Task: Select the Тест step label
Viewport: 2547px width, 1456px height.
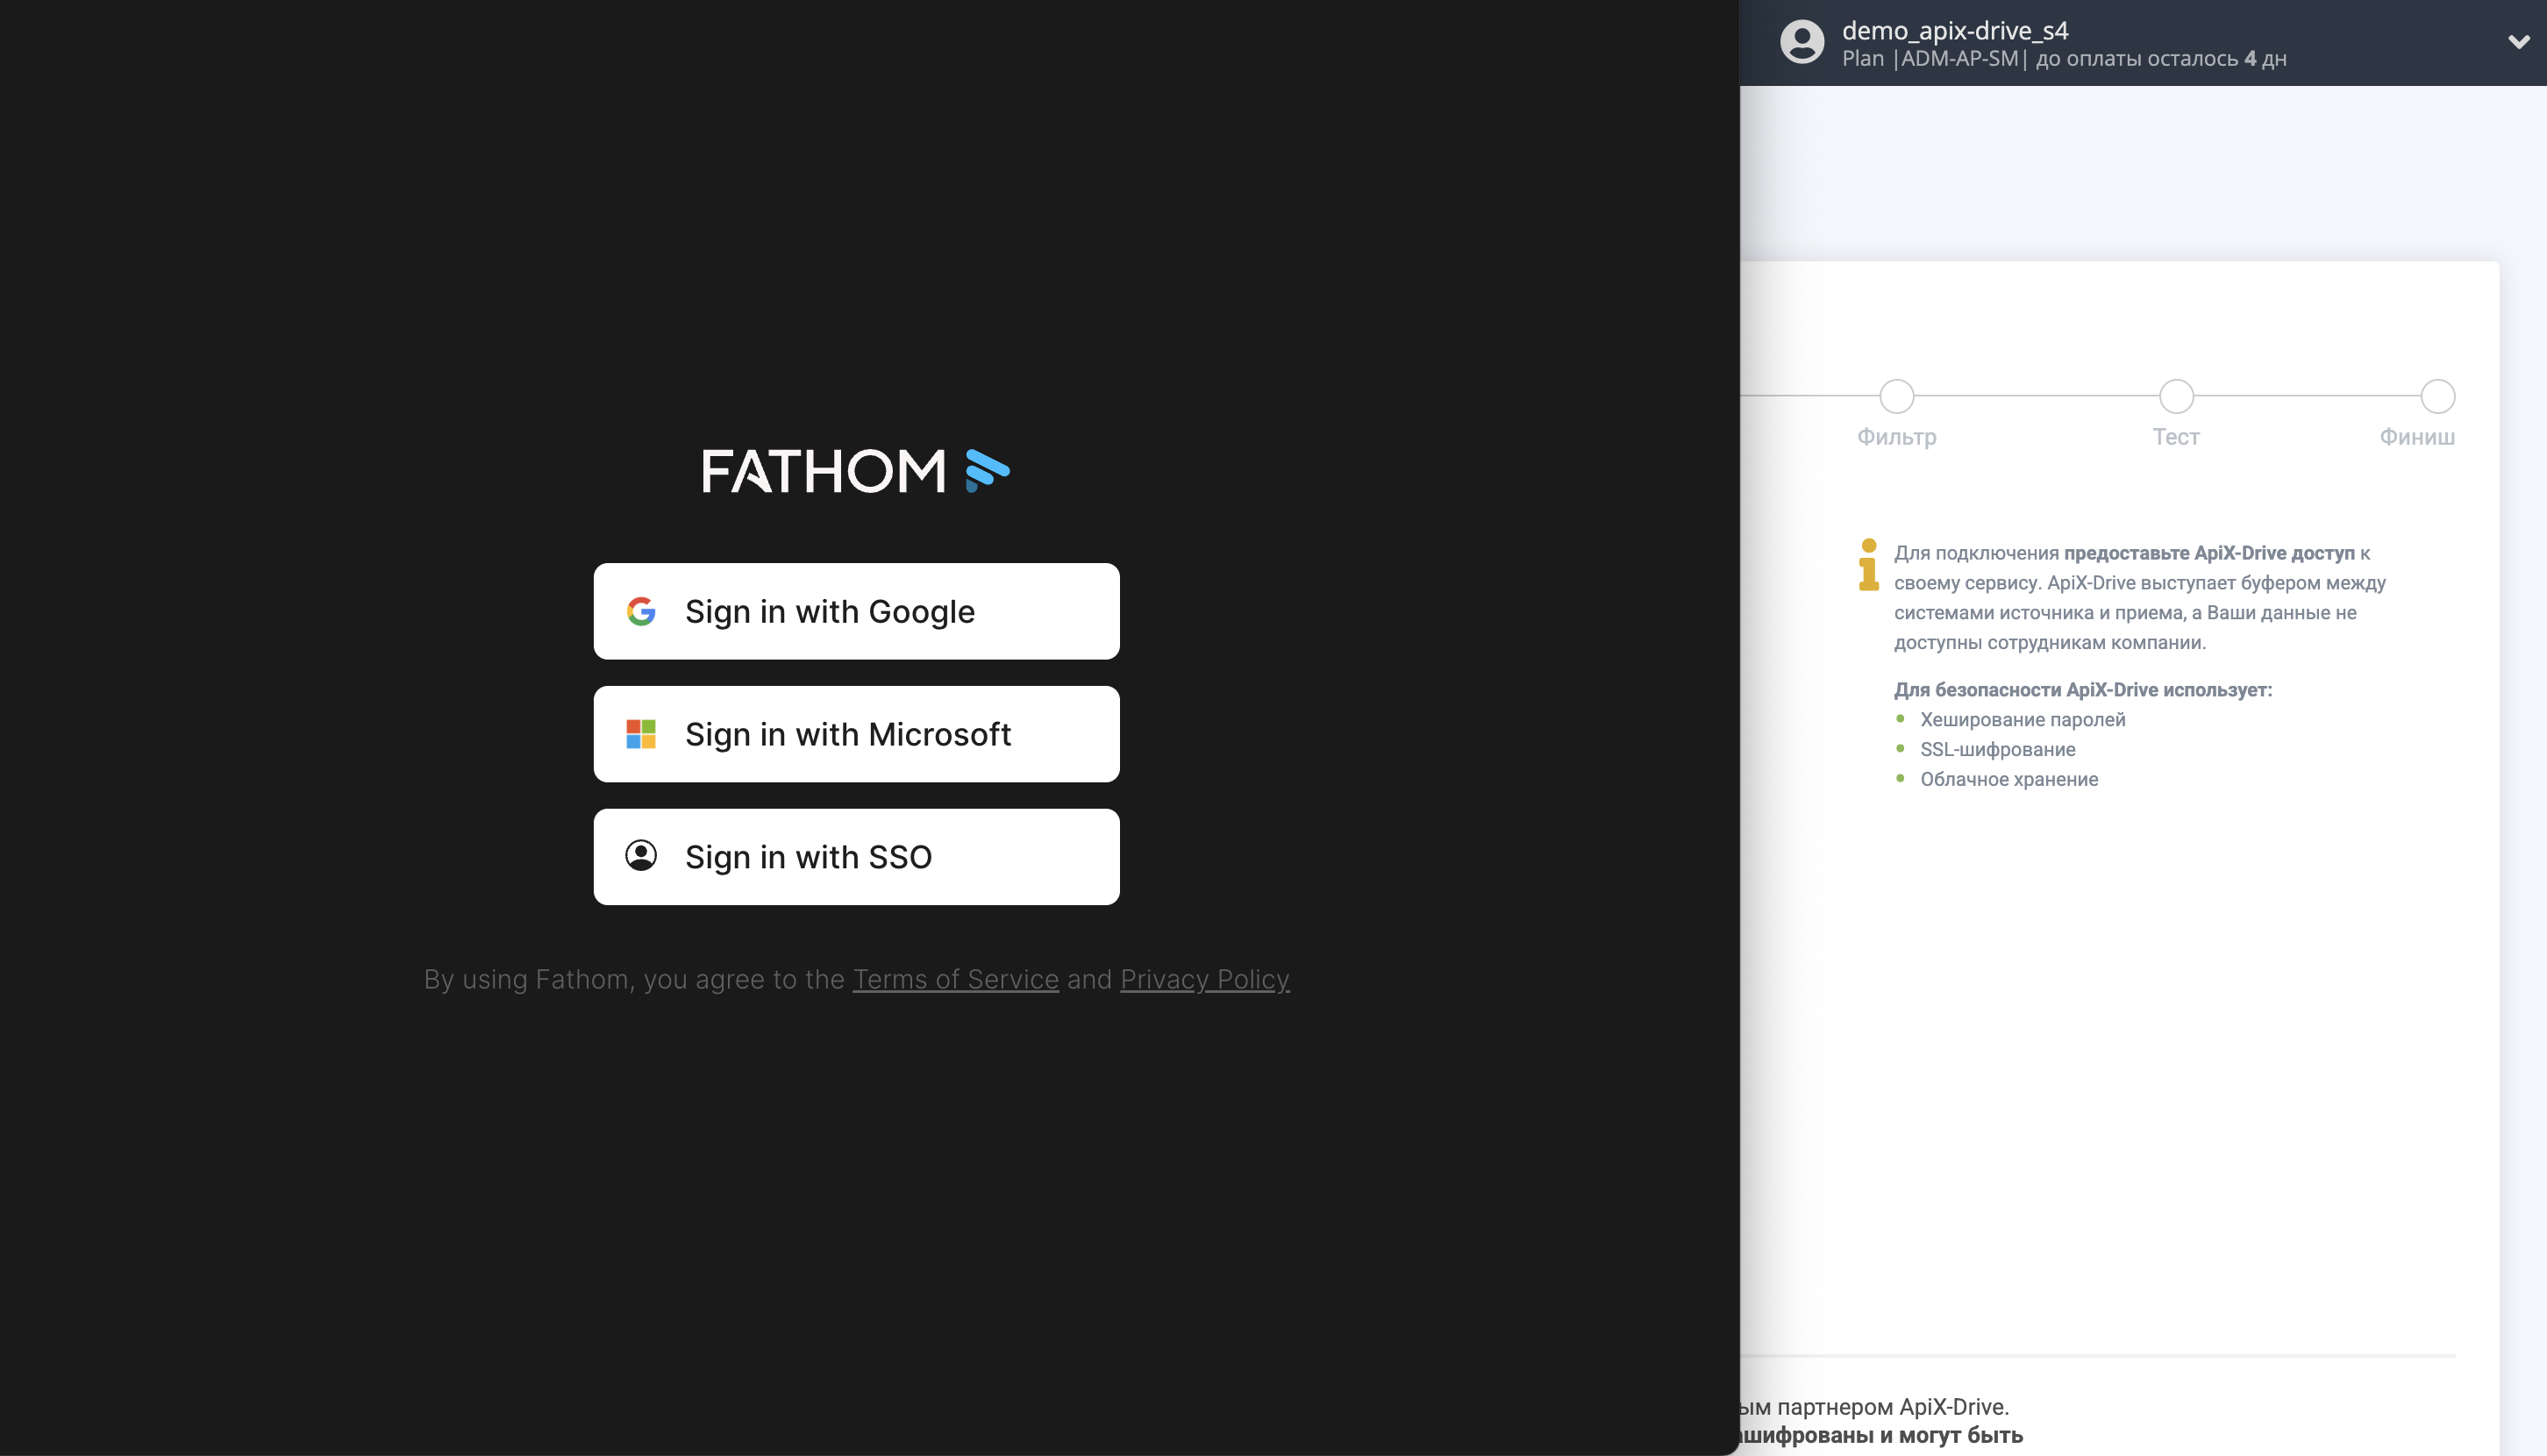Action: coord(2175,437)
